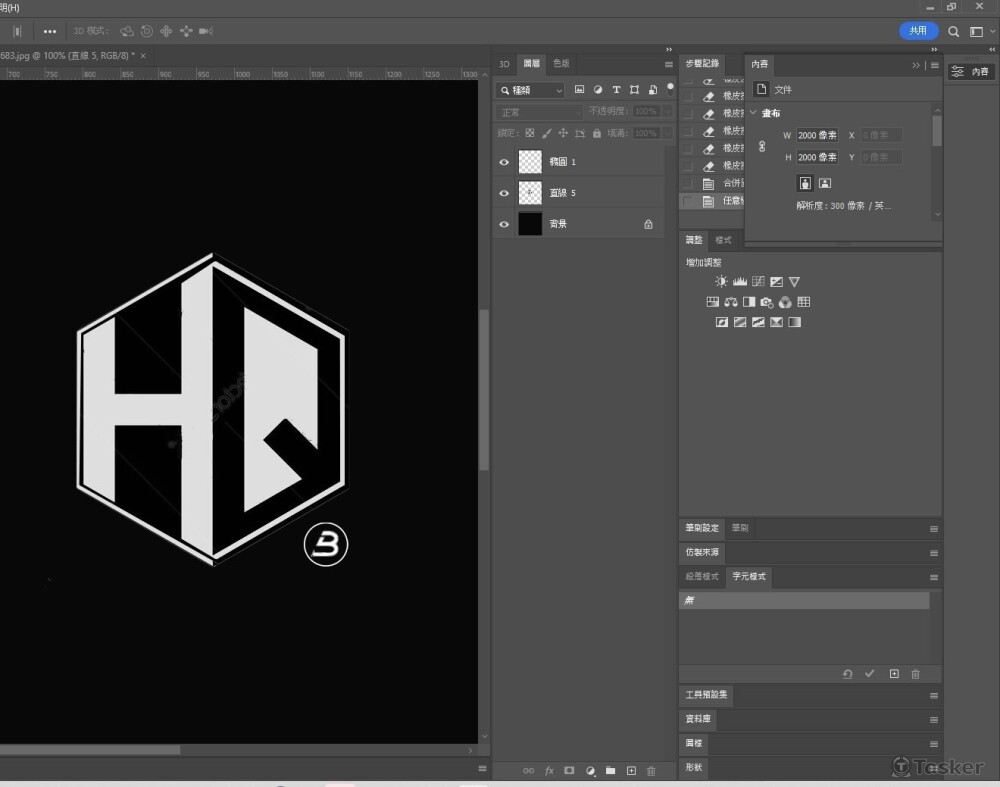Open the 種類 layer filter dropdown
The image size is (1000, 787).
tap(531, 90)
